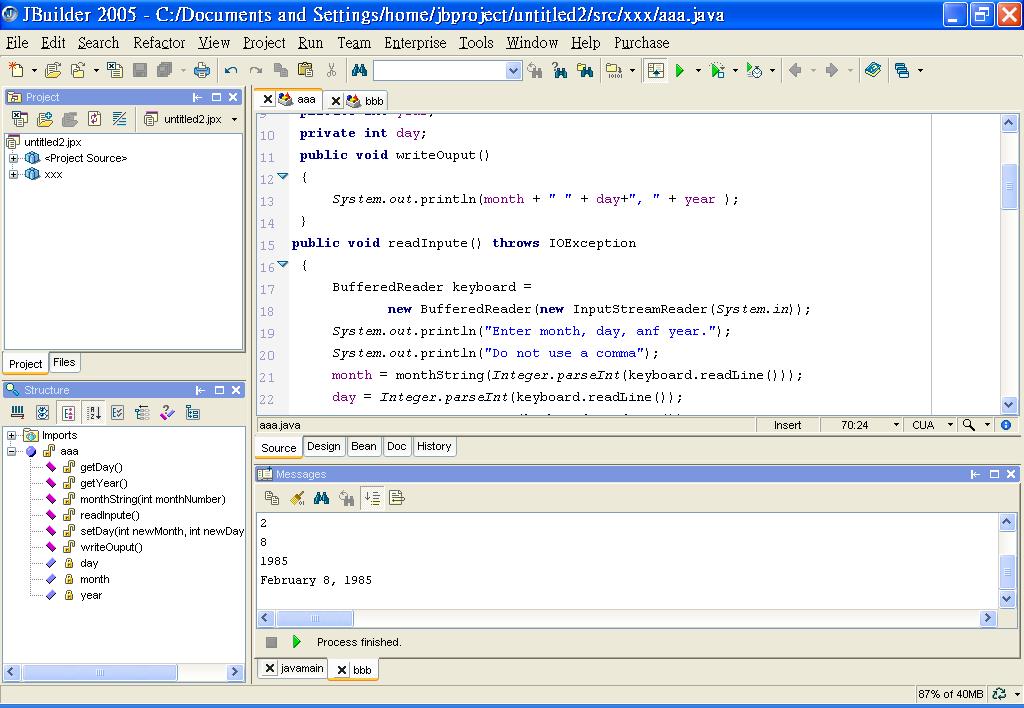Toggle the first Structure toolbar button
1024x708 pixels.
click(x=18, y=413)
